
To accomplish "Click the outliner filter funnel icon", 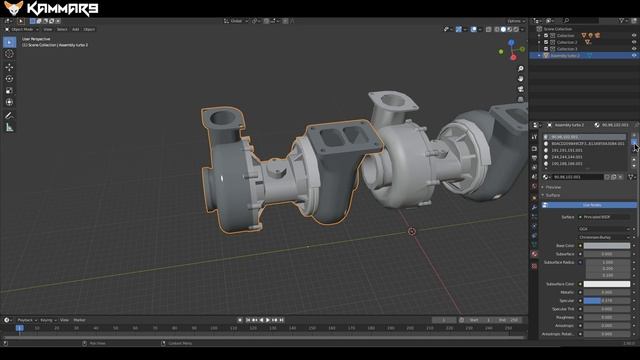I will (x=622, y=21).
